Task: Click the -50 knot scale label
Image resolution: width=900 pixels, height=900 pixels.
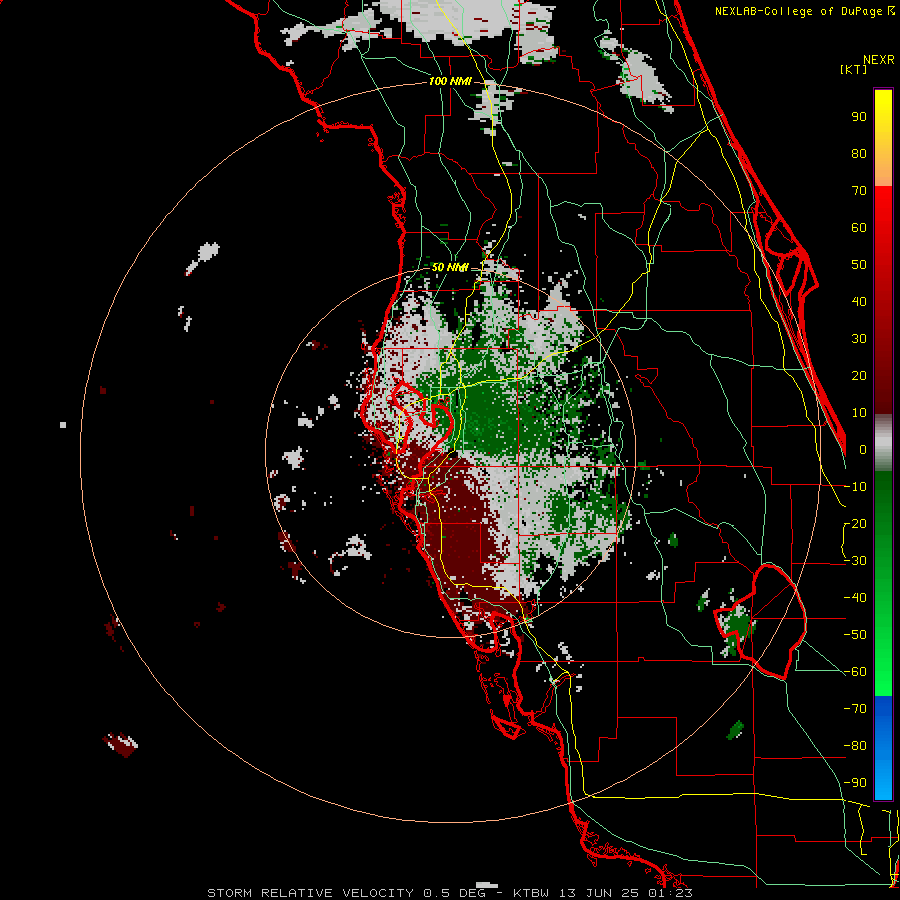Action: coord(855,635)
